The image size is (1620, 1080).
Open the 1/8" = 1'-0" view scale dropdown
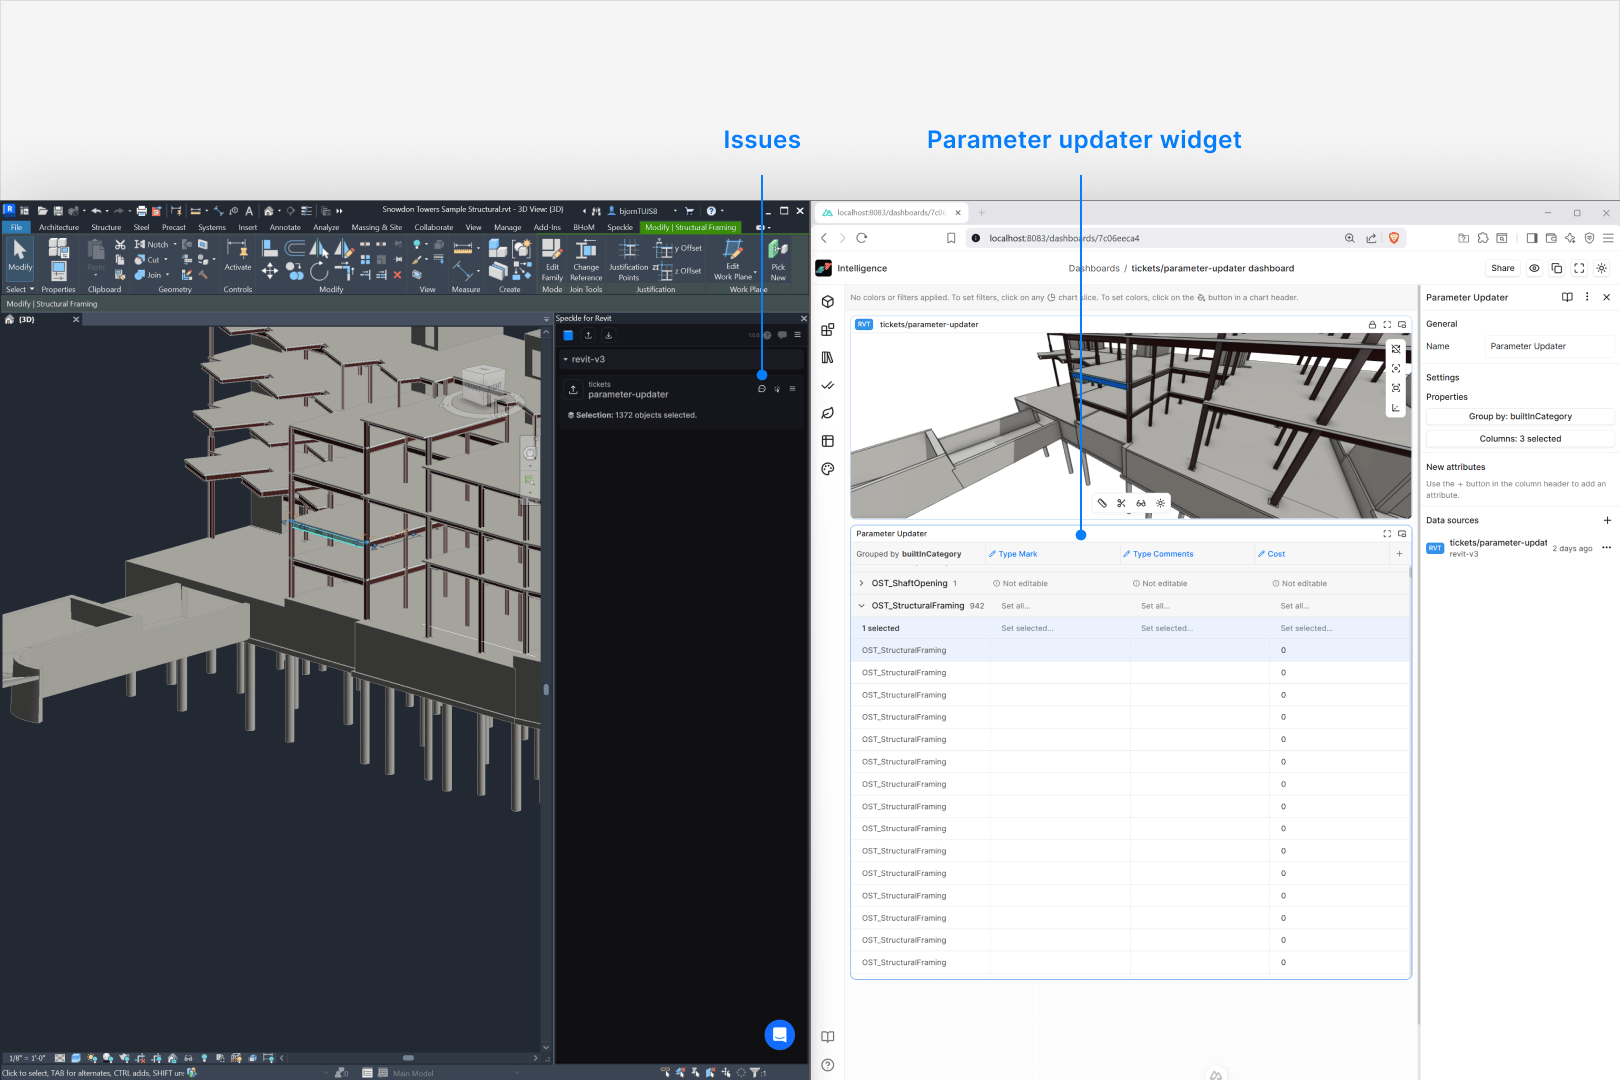click(26, 1058)
